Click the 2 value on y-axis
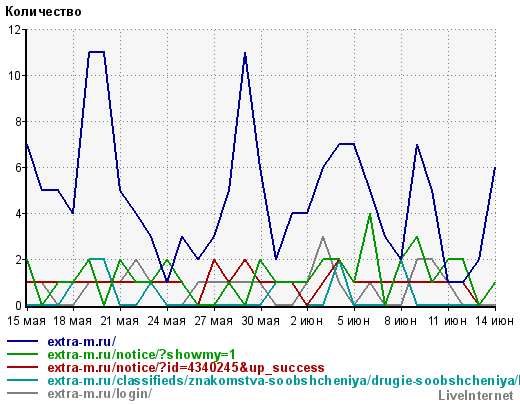The width and height of the screenshot is (520, 405). (x=18, y=260)
